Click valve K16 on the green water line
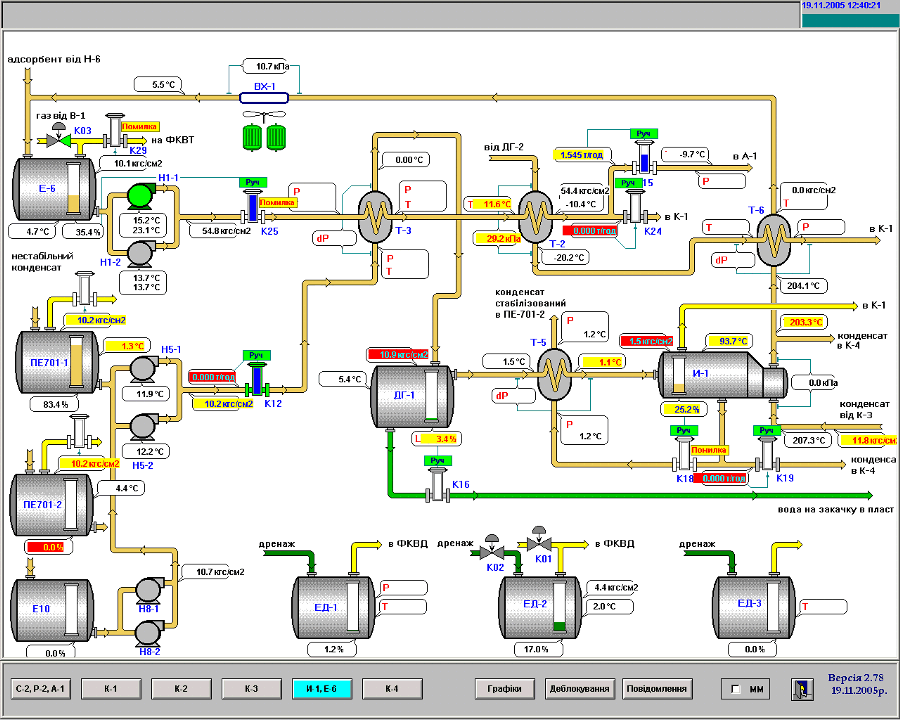Image resolution: width=900 pixels, height=720 pixels. pyautogui.click(x=436, y=485)
